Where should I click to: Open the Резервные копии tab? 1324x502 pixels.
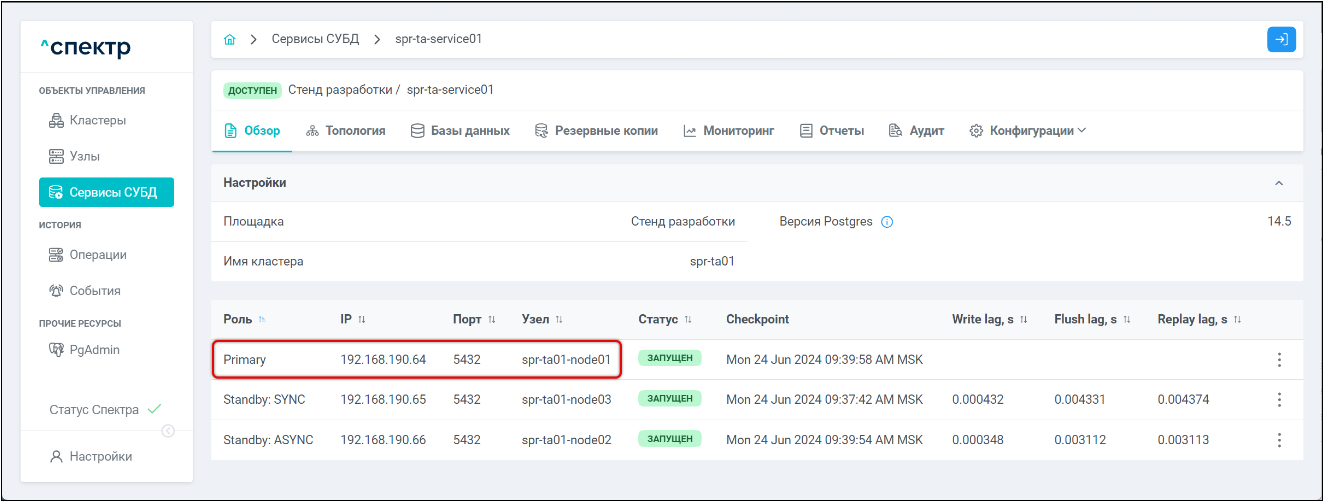click(596, 131)
